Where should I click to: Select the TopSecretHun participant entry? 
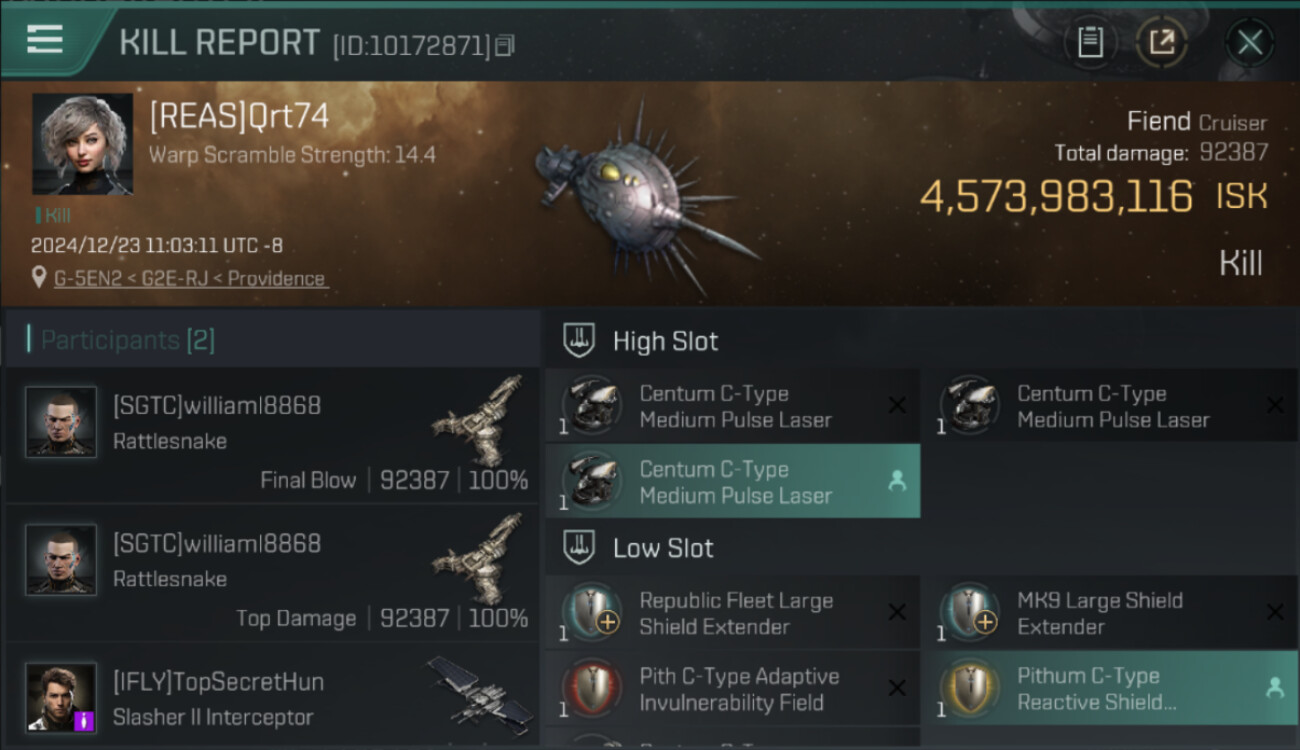[x=272, y=698]
